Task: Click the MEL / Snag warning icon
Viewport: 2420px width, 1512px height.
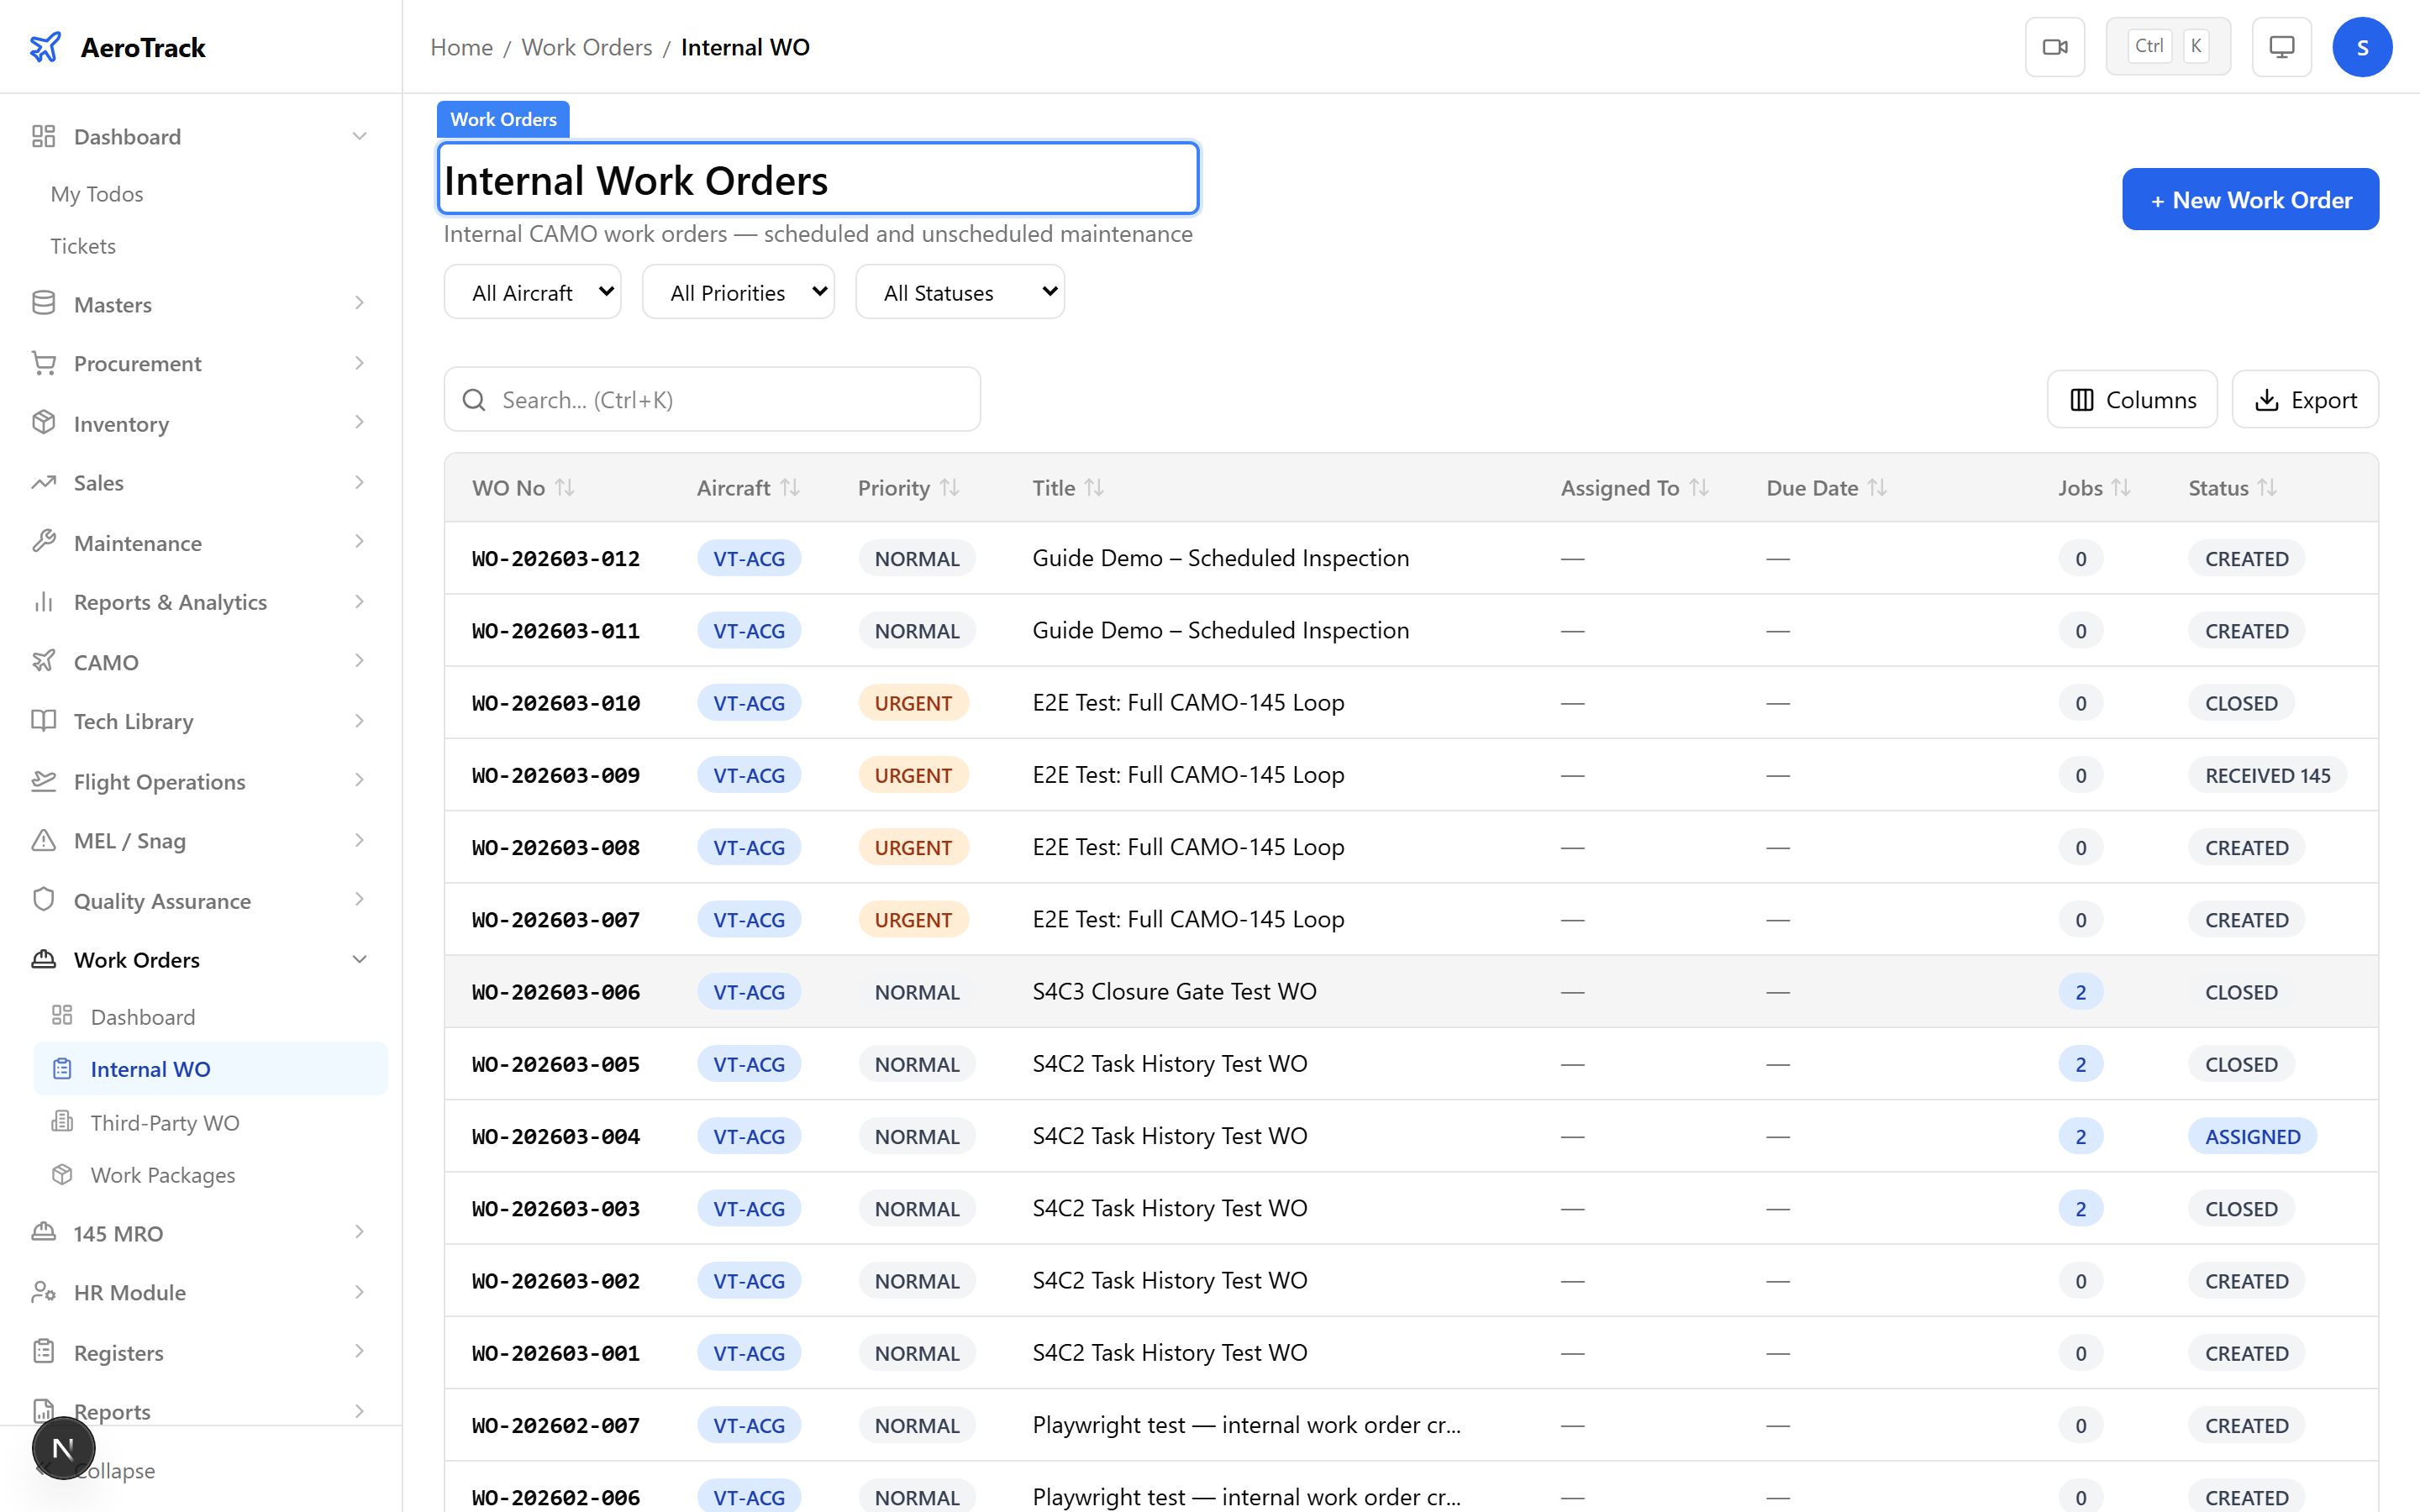Action: click(44, 841)
